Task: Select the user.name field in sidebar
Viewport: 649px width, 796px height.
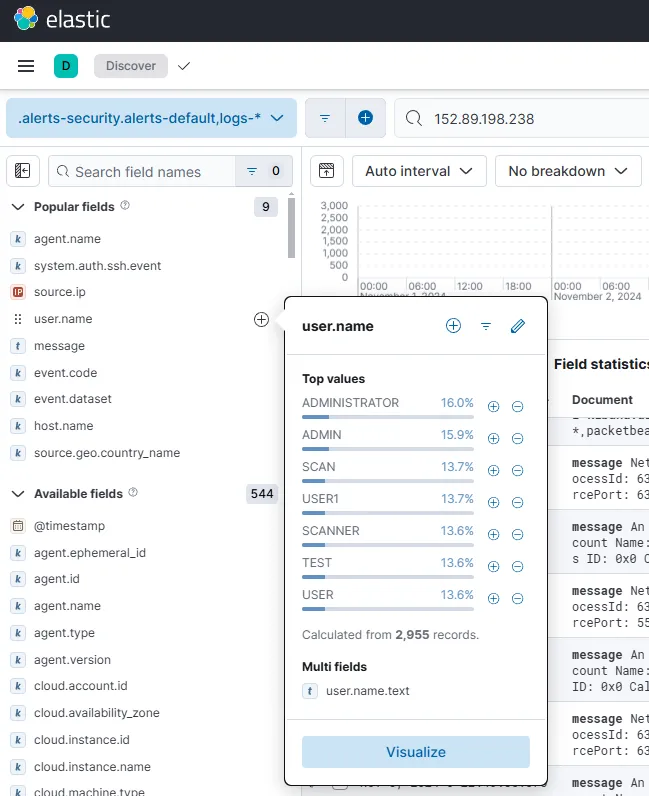Action: pyautogui.click(x=63, y=319)
